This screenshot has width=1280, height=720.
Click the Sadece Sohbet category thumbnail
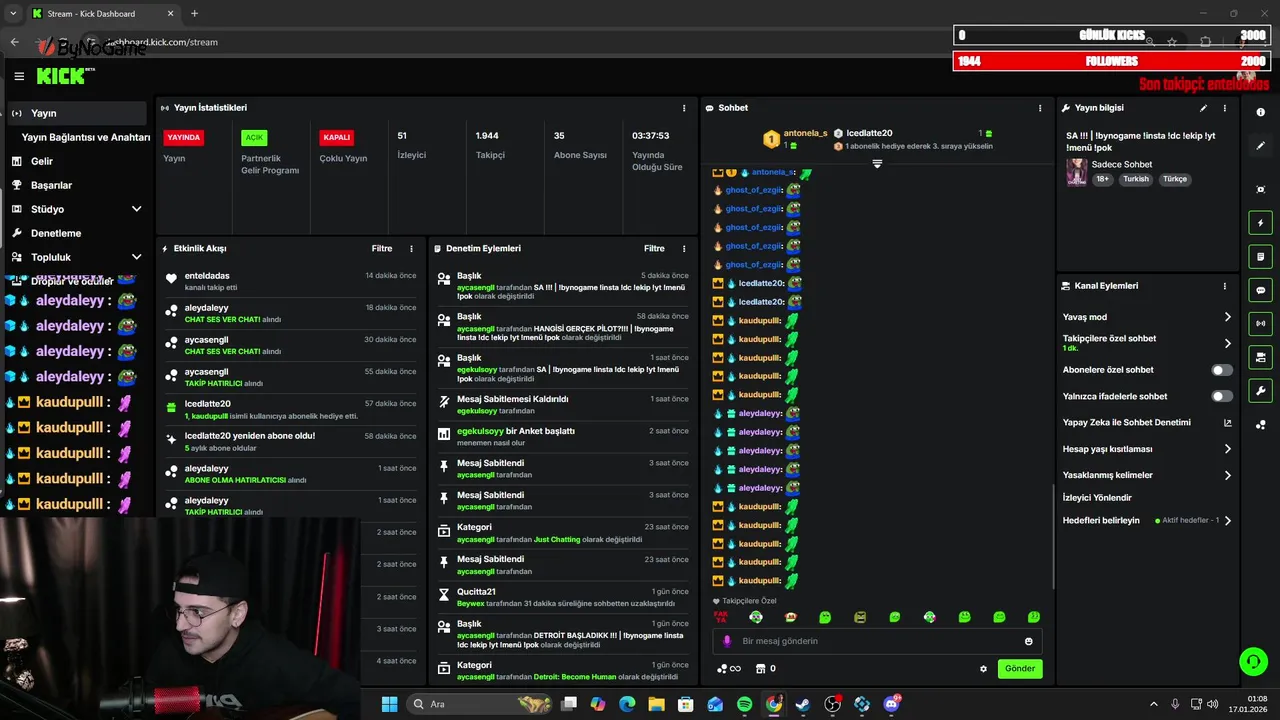click(1076, 172)
